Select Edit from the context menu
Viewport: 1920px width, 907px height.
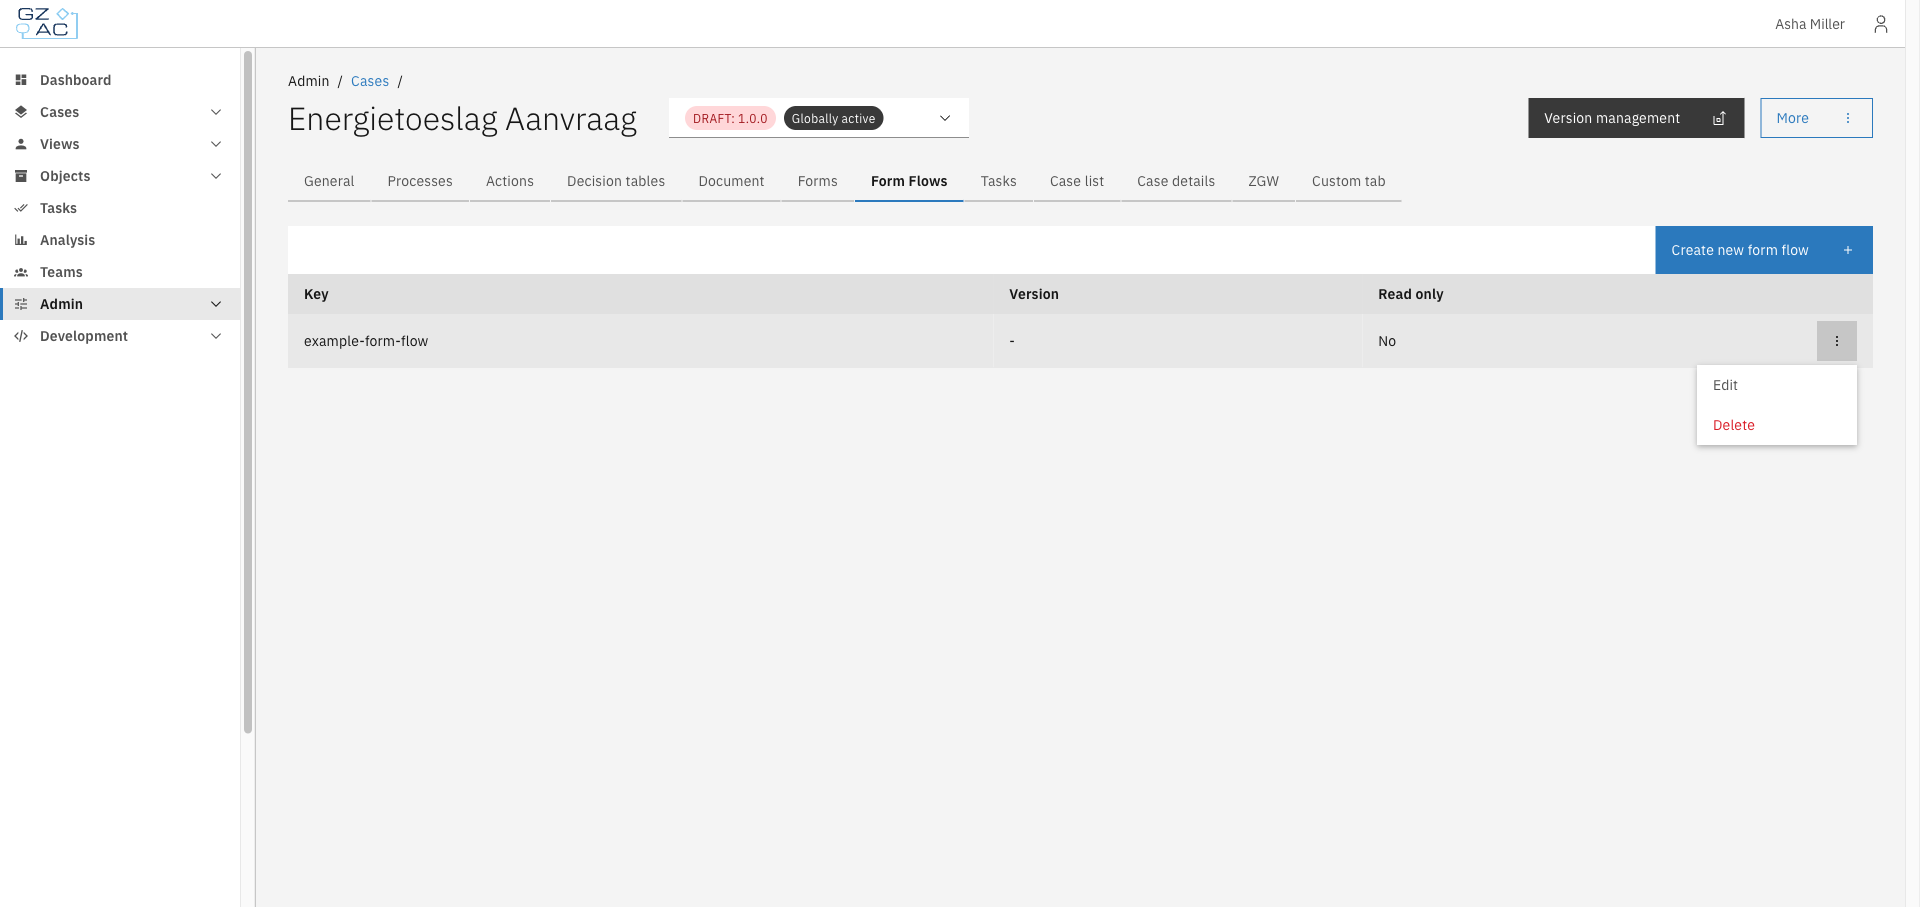[1776, 385]
